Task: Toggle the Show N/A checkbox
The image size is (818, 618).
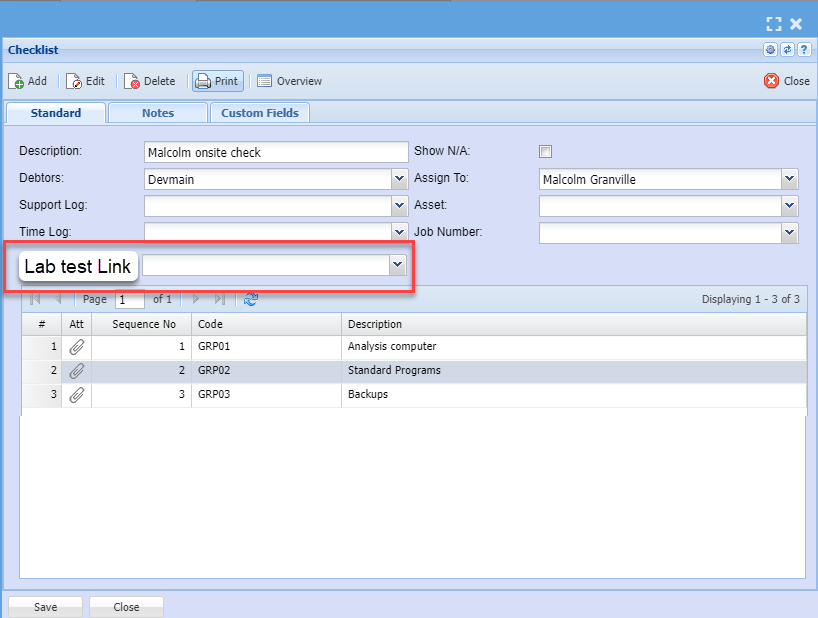Action: point(545,152)
